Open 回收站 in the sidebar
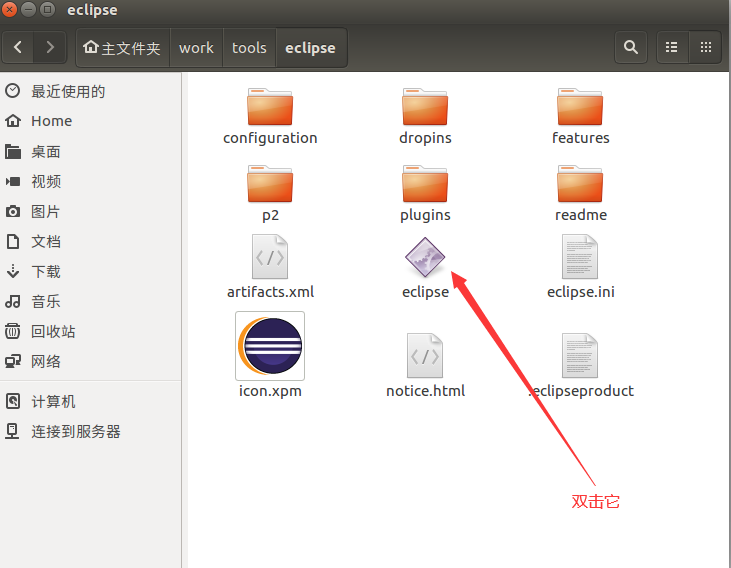The image size is (731, 568). click(x=90, y=332)
